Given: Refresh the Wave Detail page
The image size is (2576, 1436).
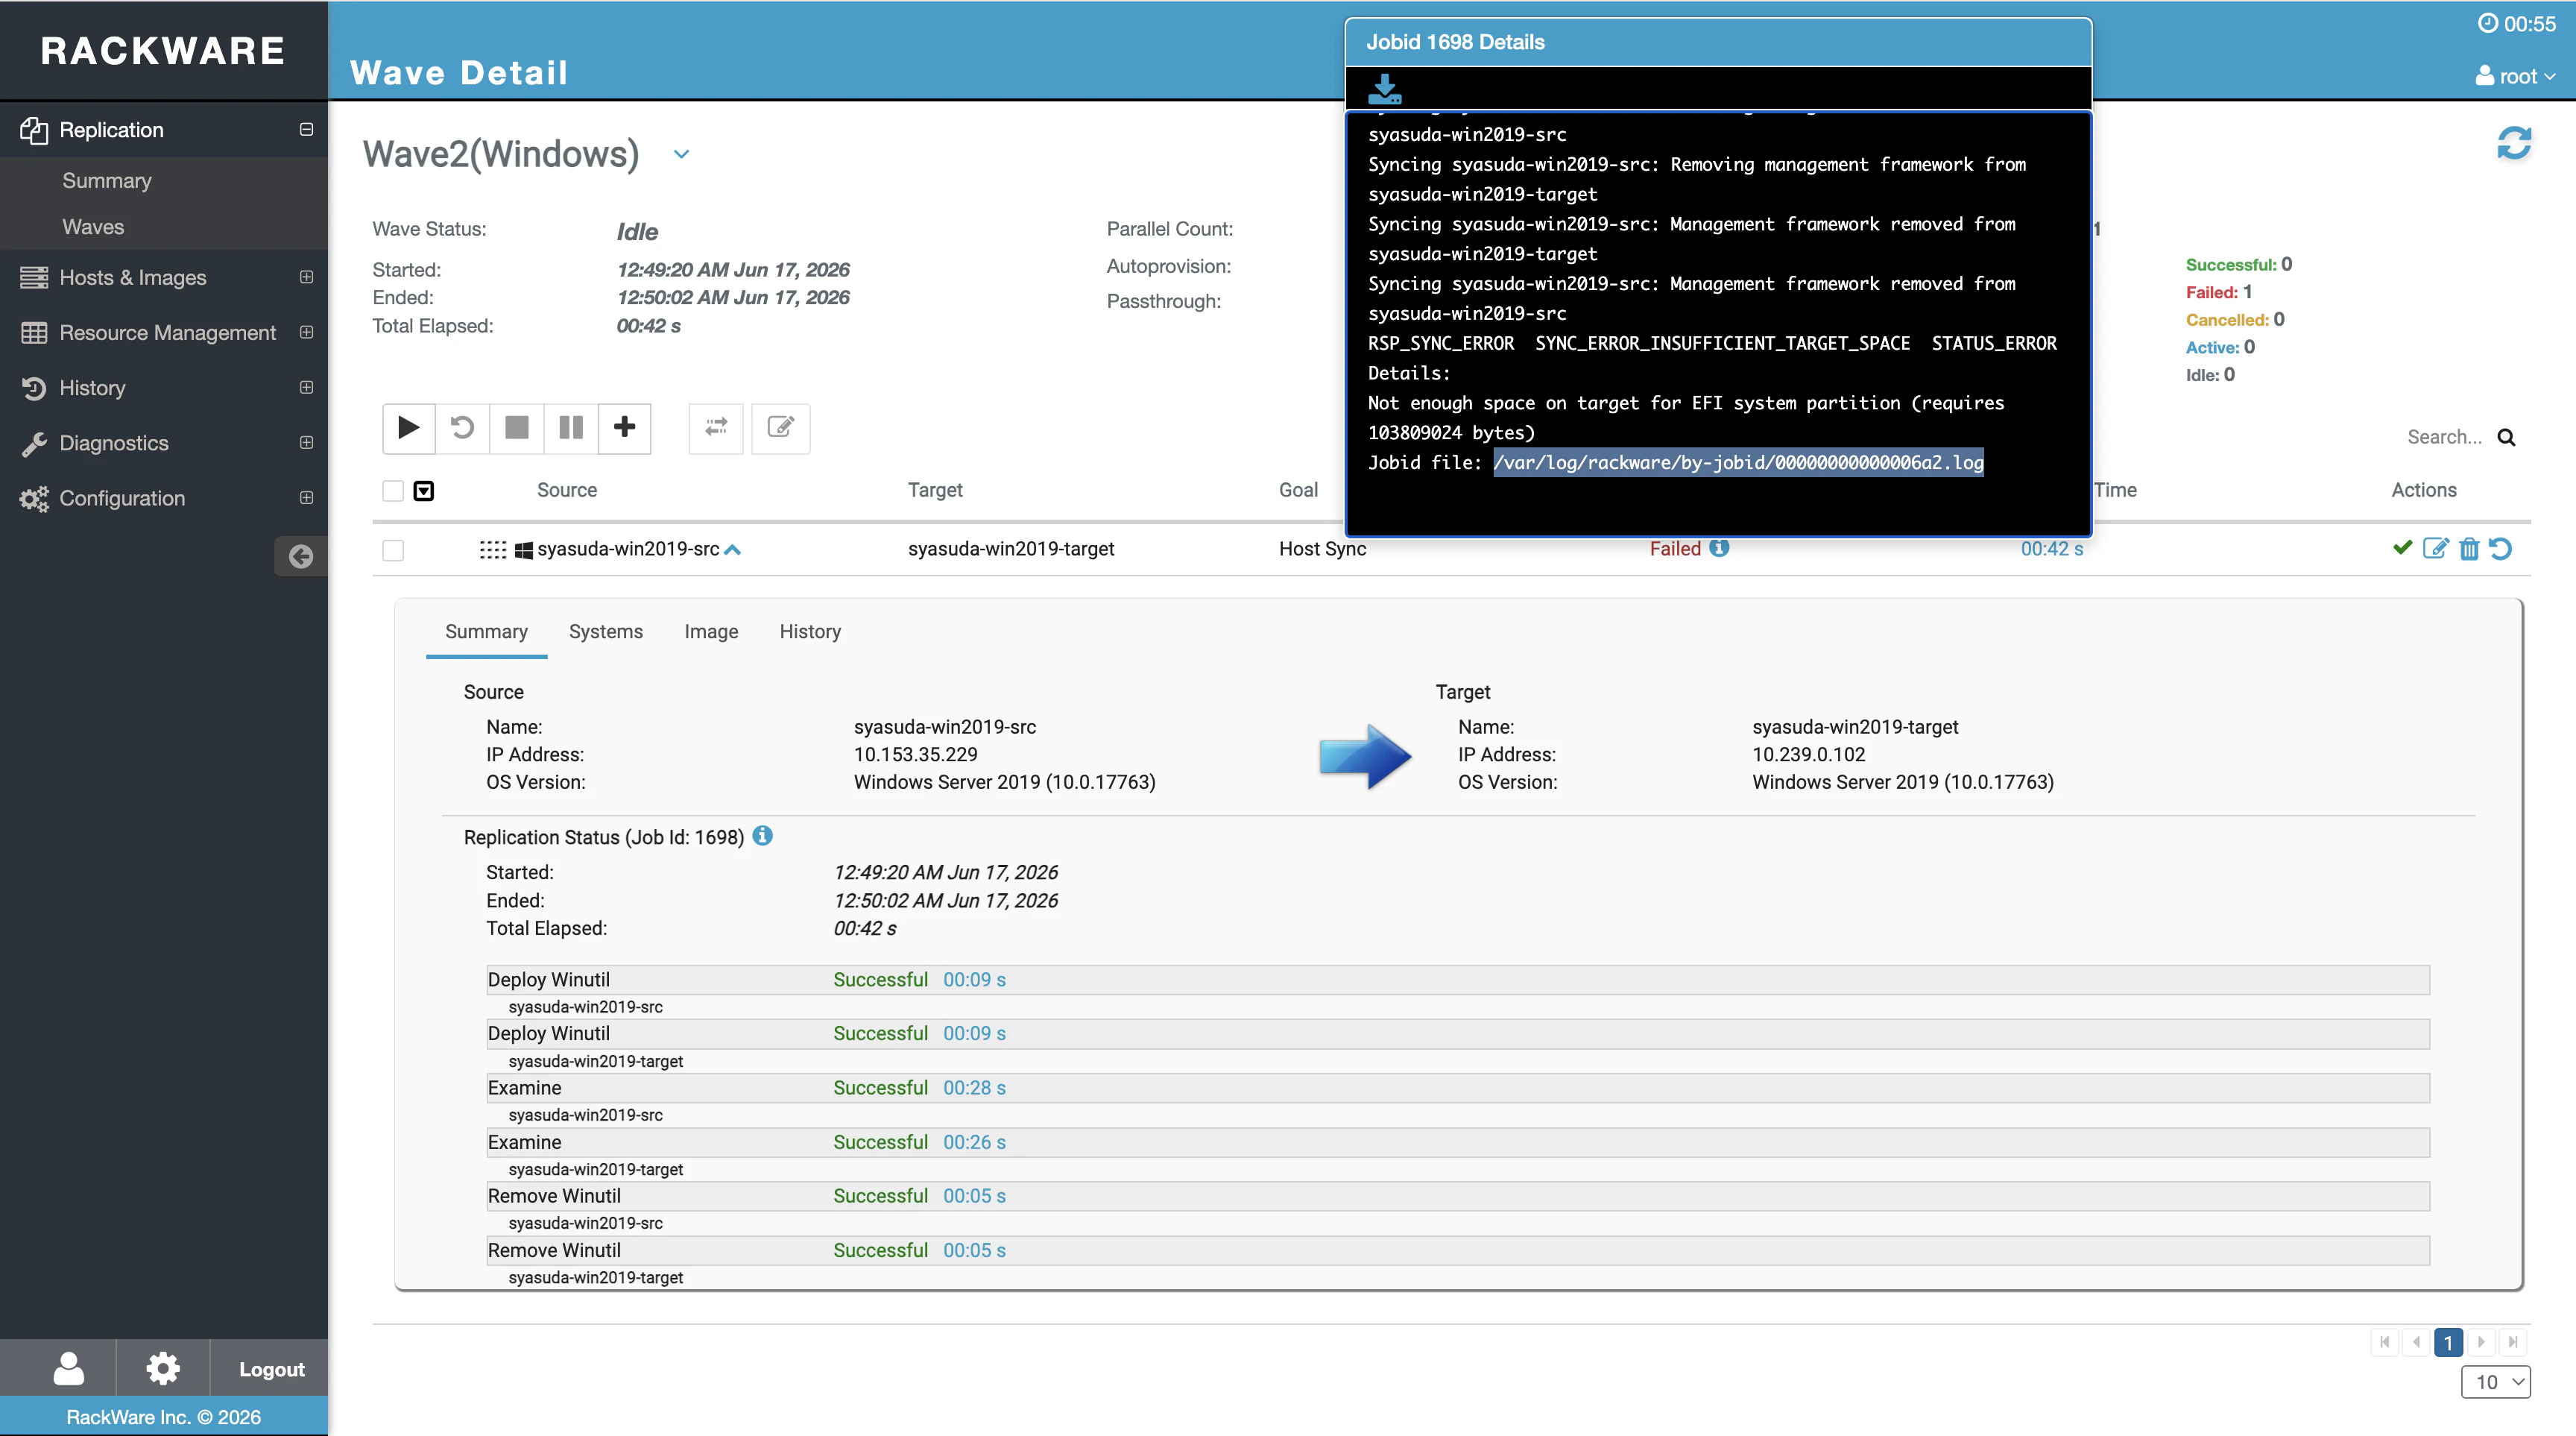Looking at the screenshot, I should click(2514, 143).
